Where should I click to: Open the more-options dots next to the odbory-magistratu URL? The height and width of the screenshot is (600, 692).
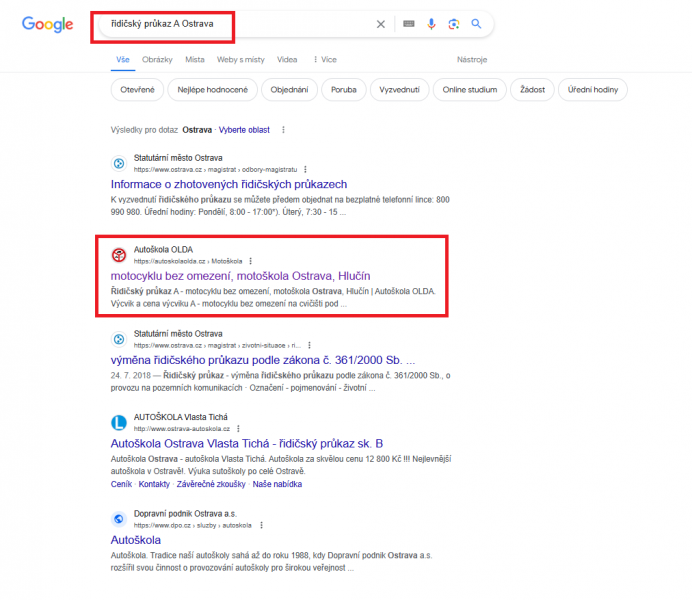tap(305, 170)
